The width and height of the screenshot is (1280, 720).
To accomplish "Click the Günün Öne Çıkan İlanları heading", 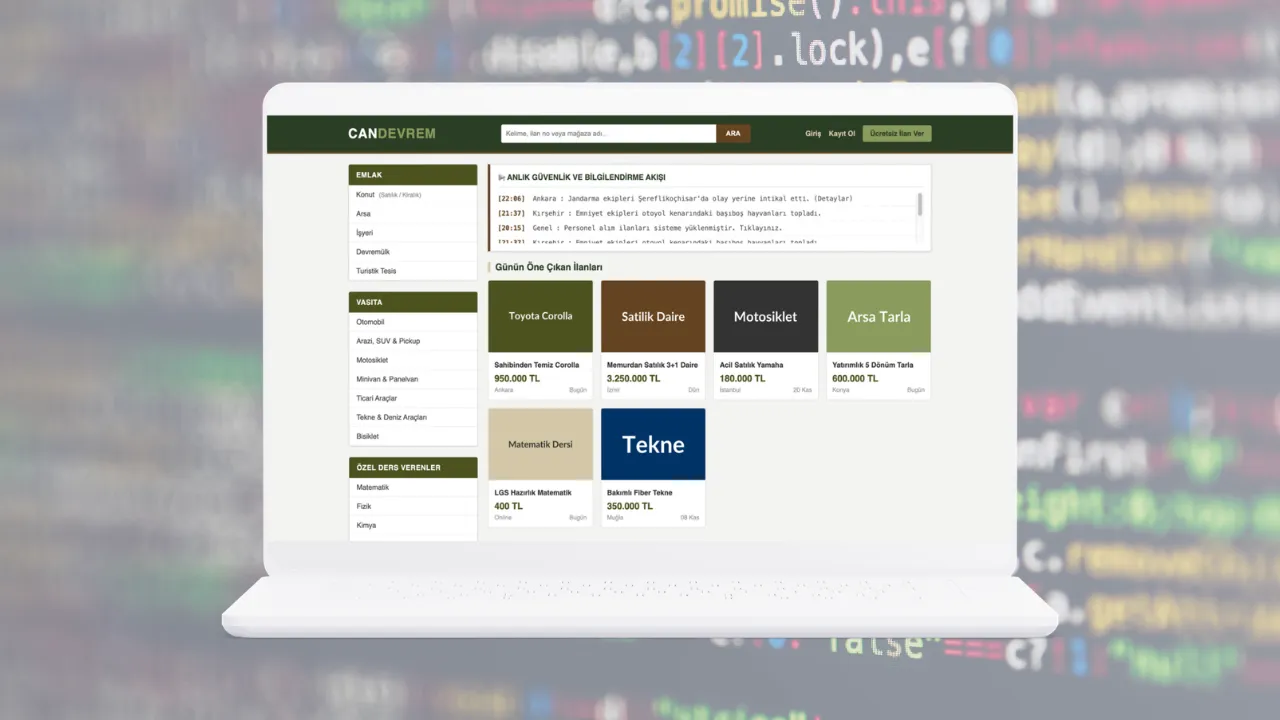I will [549, 267].
